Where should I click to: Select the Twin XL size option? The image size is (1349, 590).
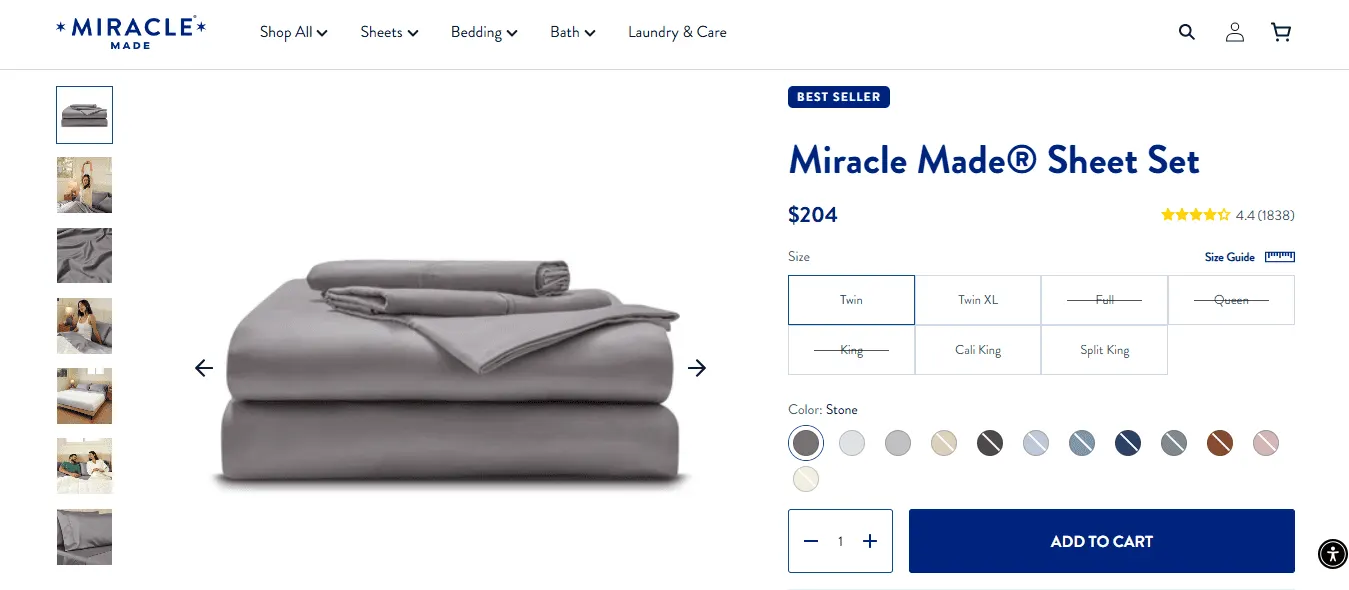[978, 300]
